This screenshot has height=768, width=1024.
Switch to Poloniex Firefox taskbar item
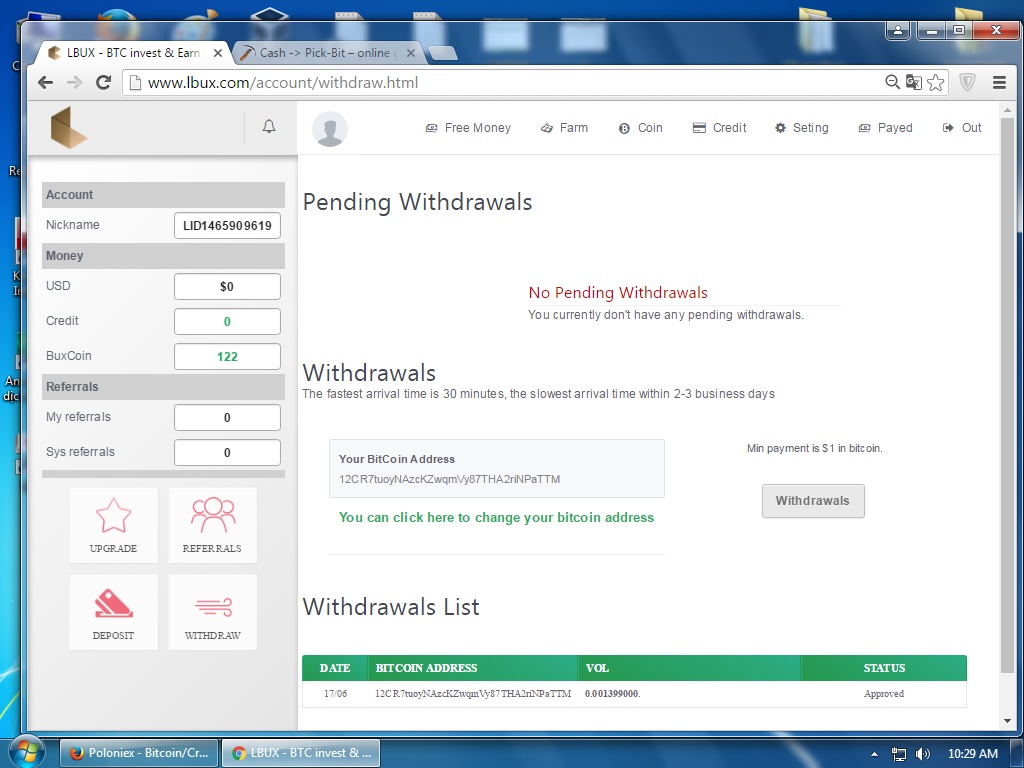(138, 753)
